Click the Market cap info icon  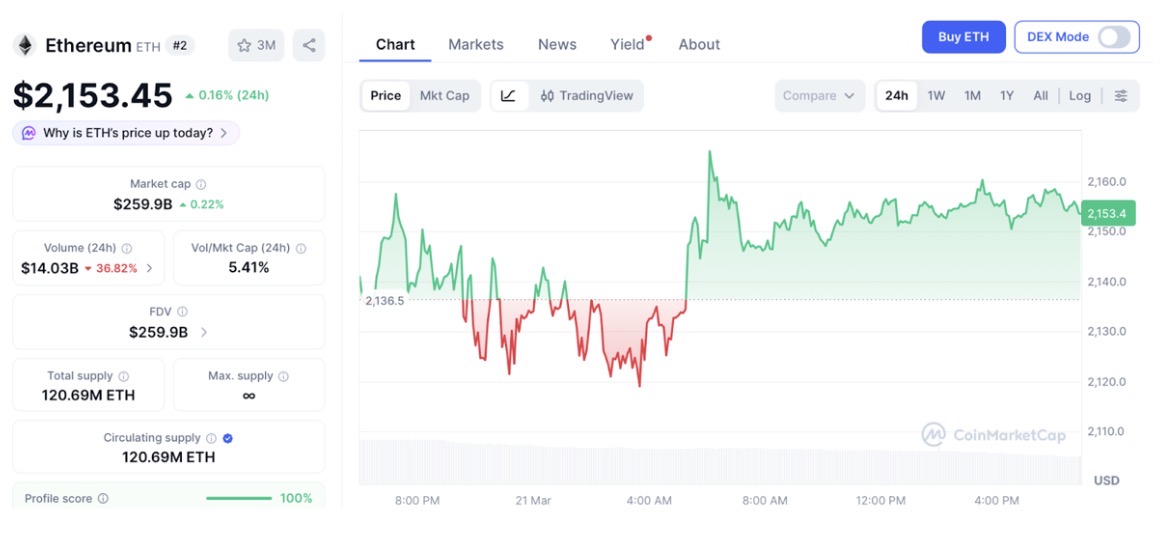point(201,185)
